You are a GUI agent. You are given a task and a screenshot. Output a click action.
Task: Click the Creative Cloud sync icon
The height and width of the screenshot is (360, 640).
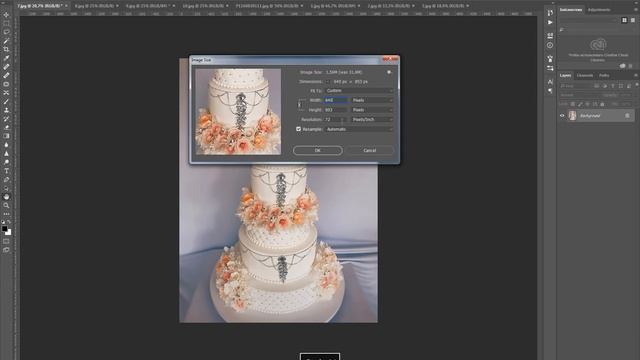622,66
